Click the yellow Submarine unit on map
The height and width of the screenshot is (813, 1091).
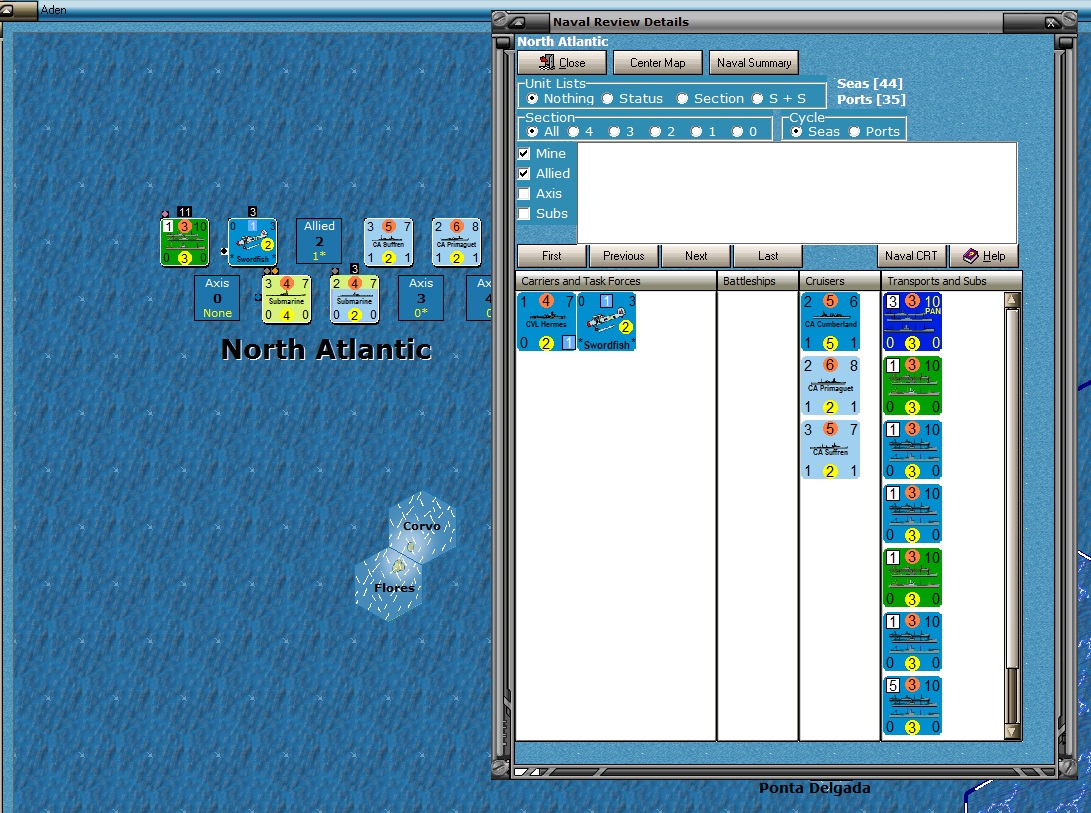tap(286, 299)
